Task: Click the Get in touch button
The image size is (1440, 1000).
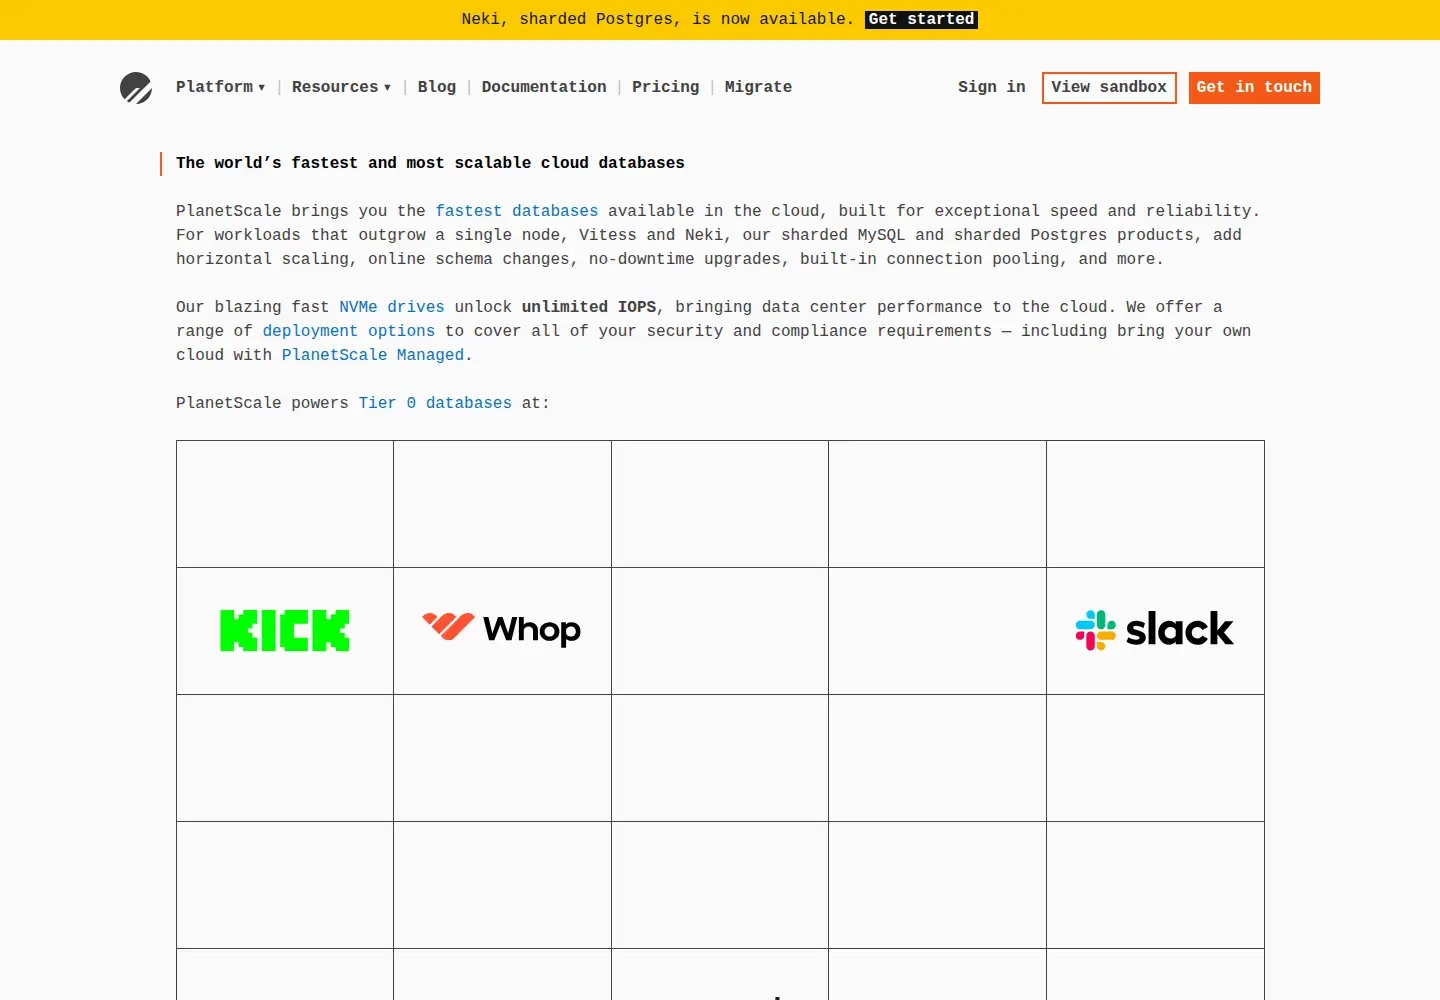Action: tap(1254, 88)
